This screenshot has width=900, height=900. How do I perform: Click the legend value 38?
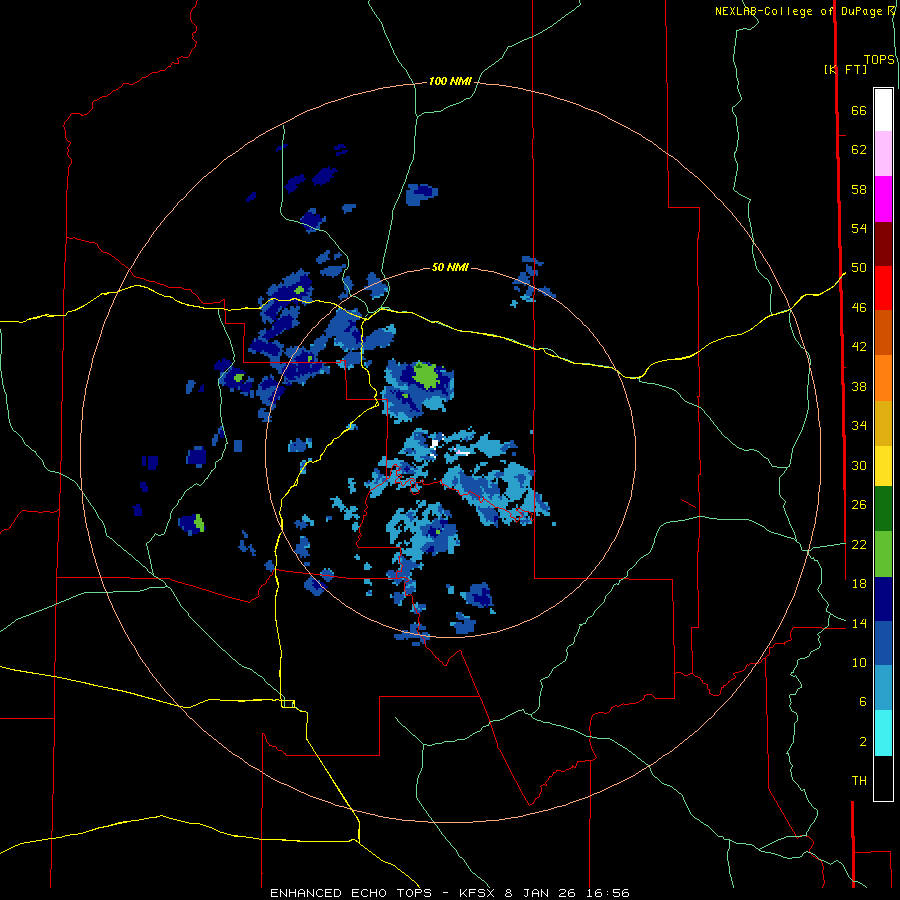[x=859, y=387]
